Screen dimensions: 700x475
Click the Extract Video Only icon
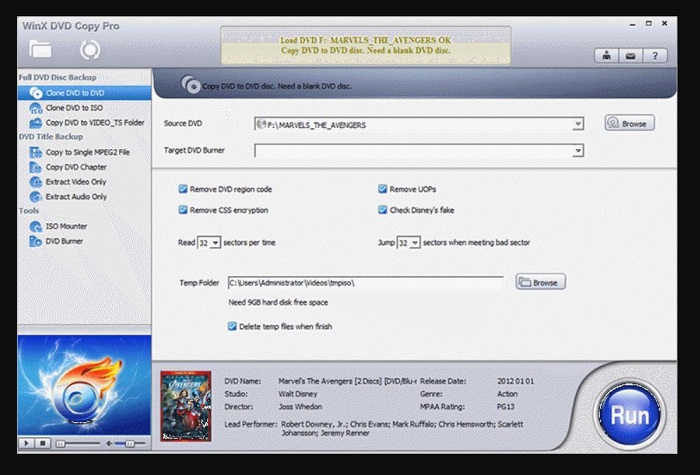point(36,182)
